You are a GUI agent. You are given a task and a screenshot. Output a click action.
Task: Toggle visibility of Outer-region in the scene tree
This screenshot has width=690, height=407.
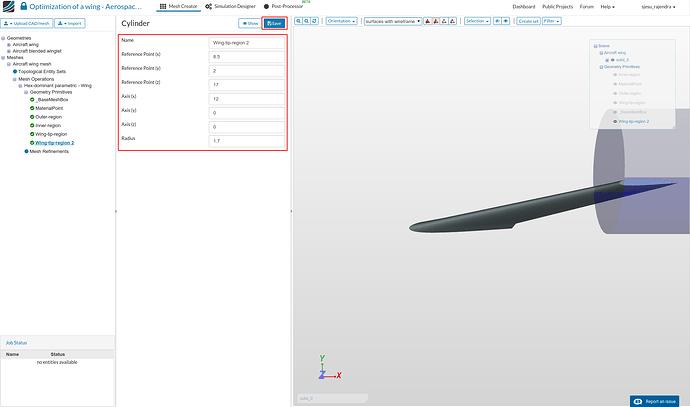(615, 93)
